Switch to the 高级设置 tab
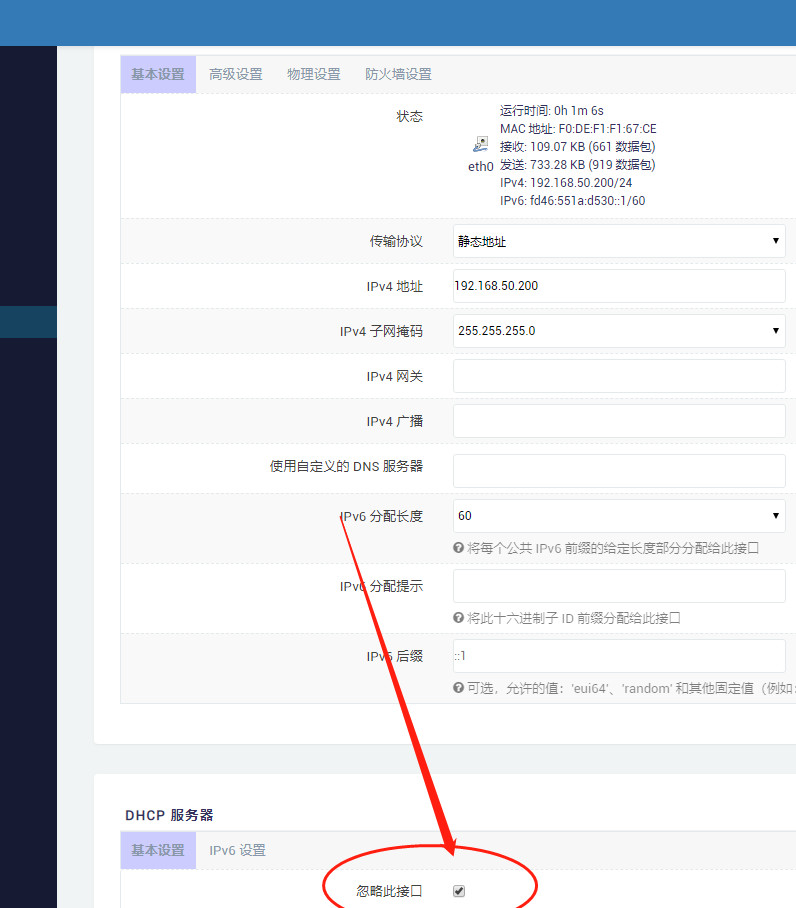 (x=236, y=74)
